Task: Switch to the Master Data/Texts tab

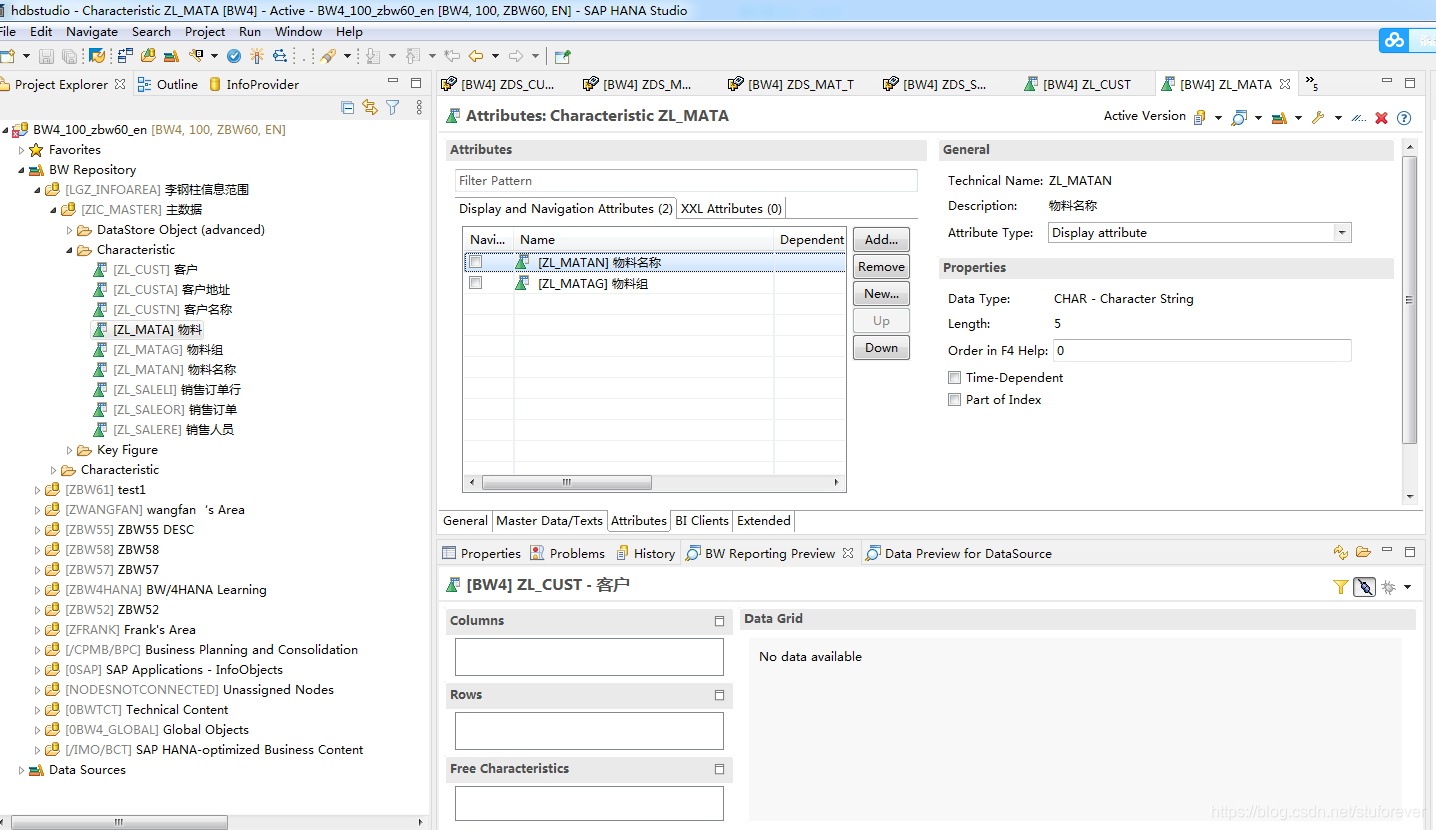Action: (549, 521)
